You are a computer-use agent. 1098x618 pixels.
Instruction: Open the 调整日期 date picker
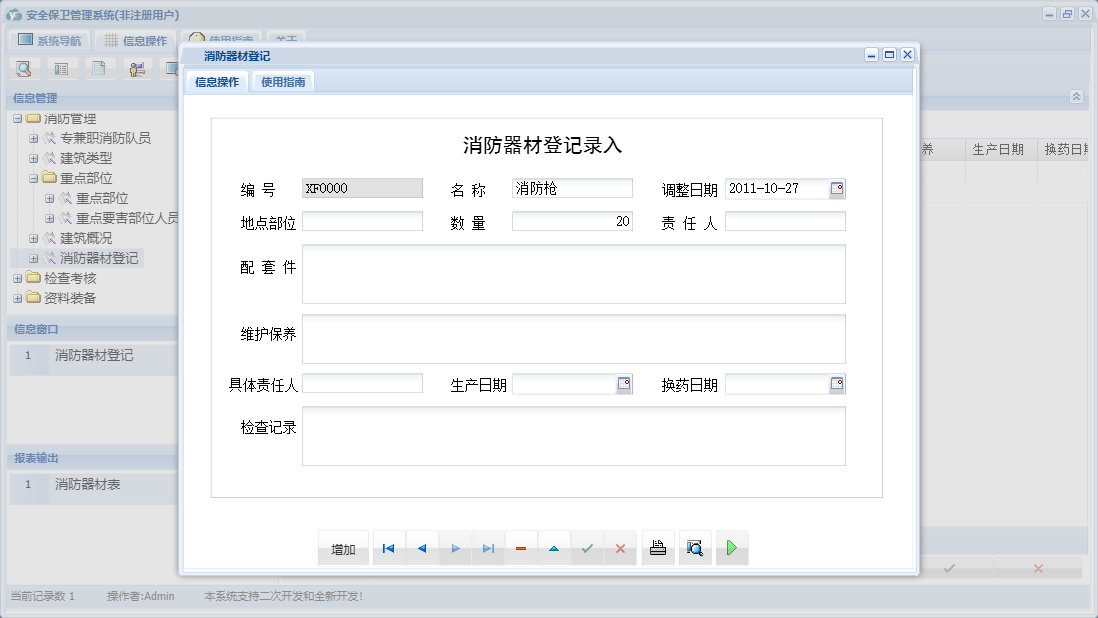838,187
